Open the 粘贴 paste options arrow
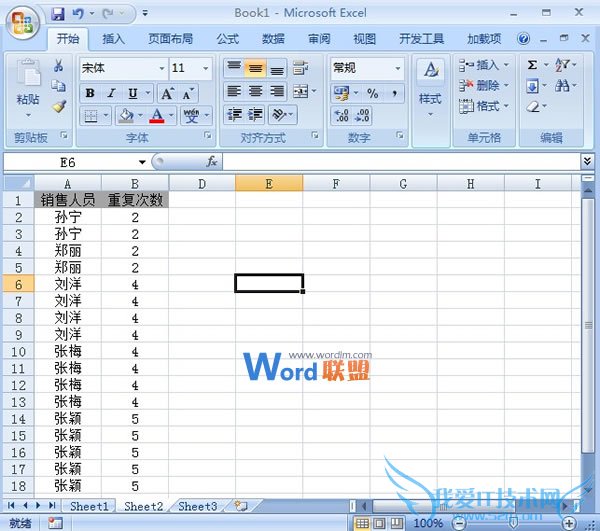The height and width of the screenshot is (531, 600). click(28, 115)
